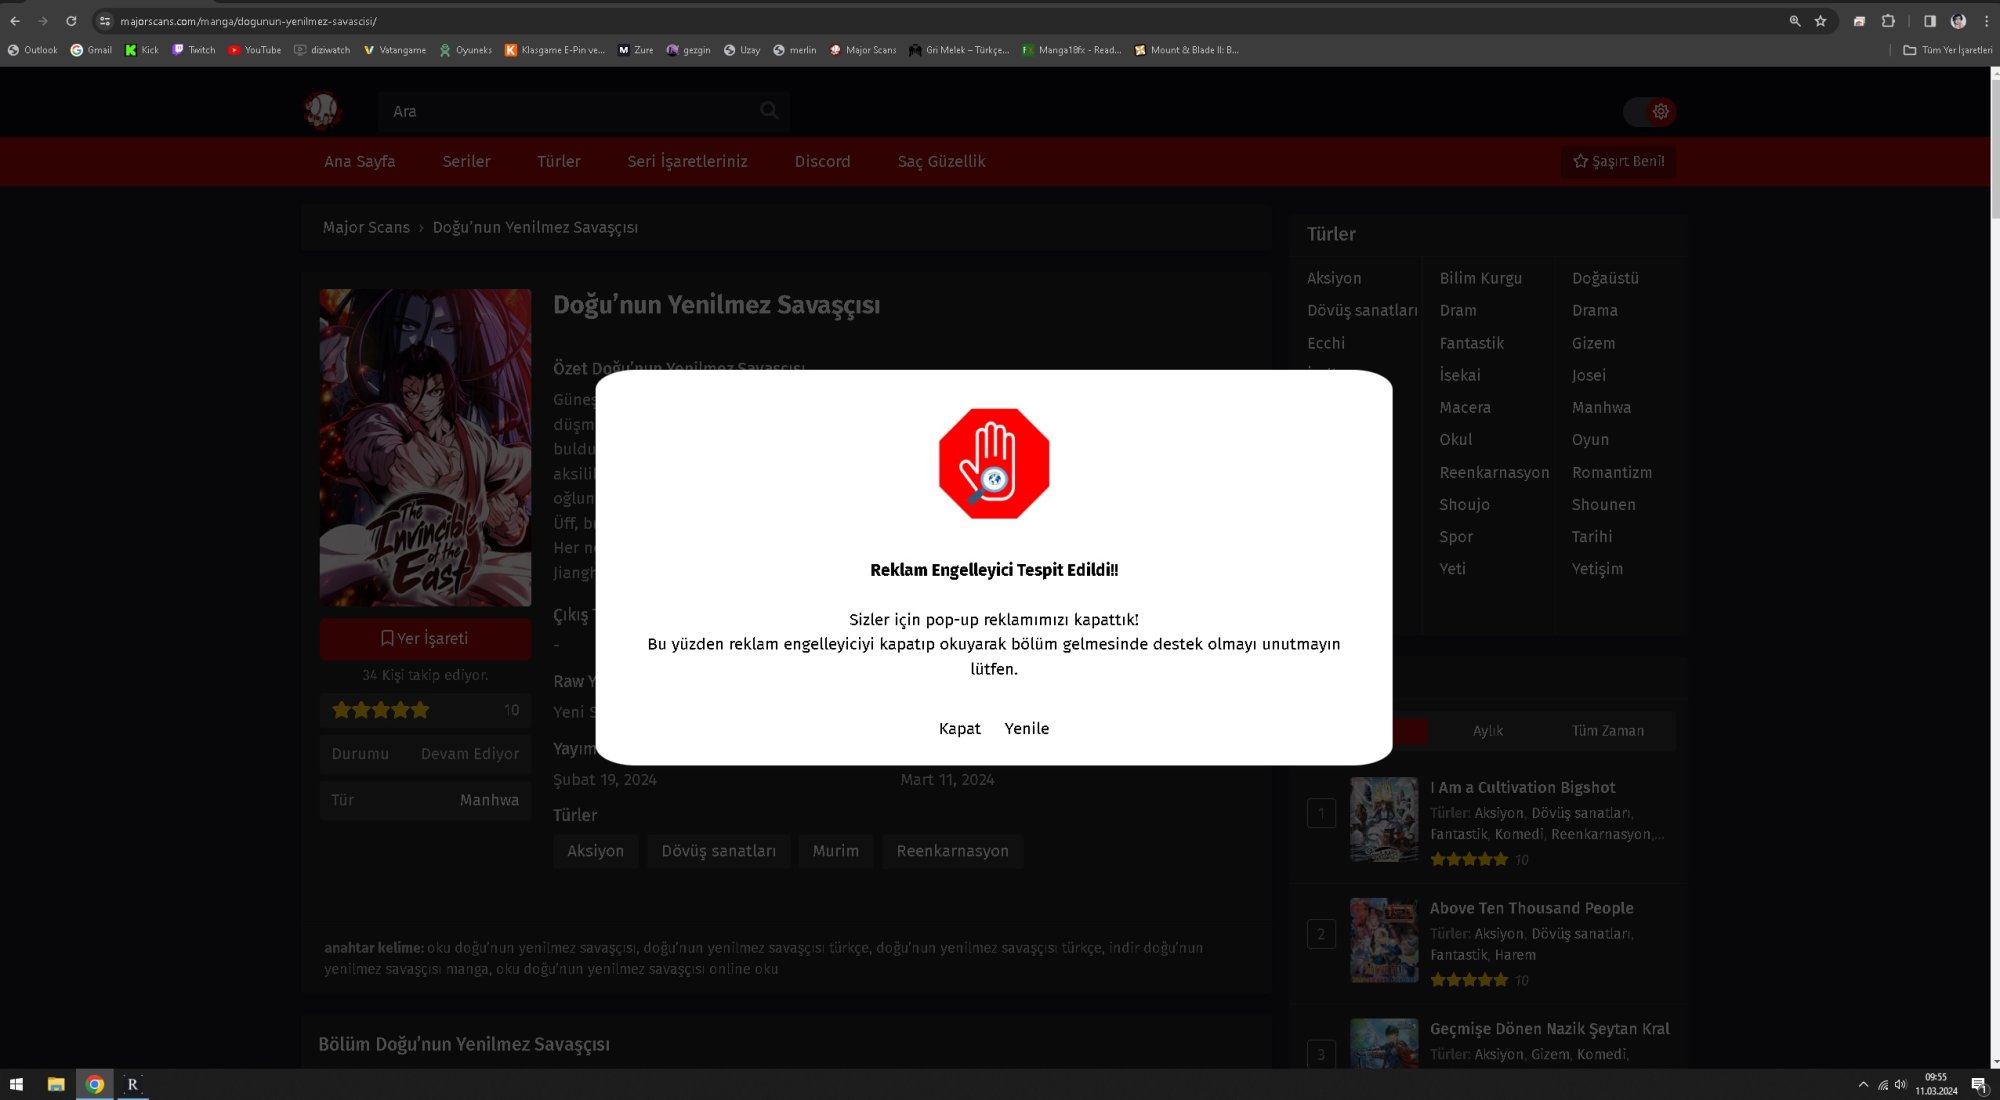Open the Chrome three-dot menu
2000x1100 pixels.
(1986, 21)
